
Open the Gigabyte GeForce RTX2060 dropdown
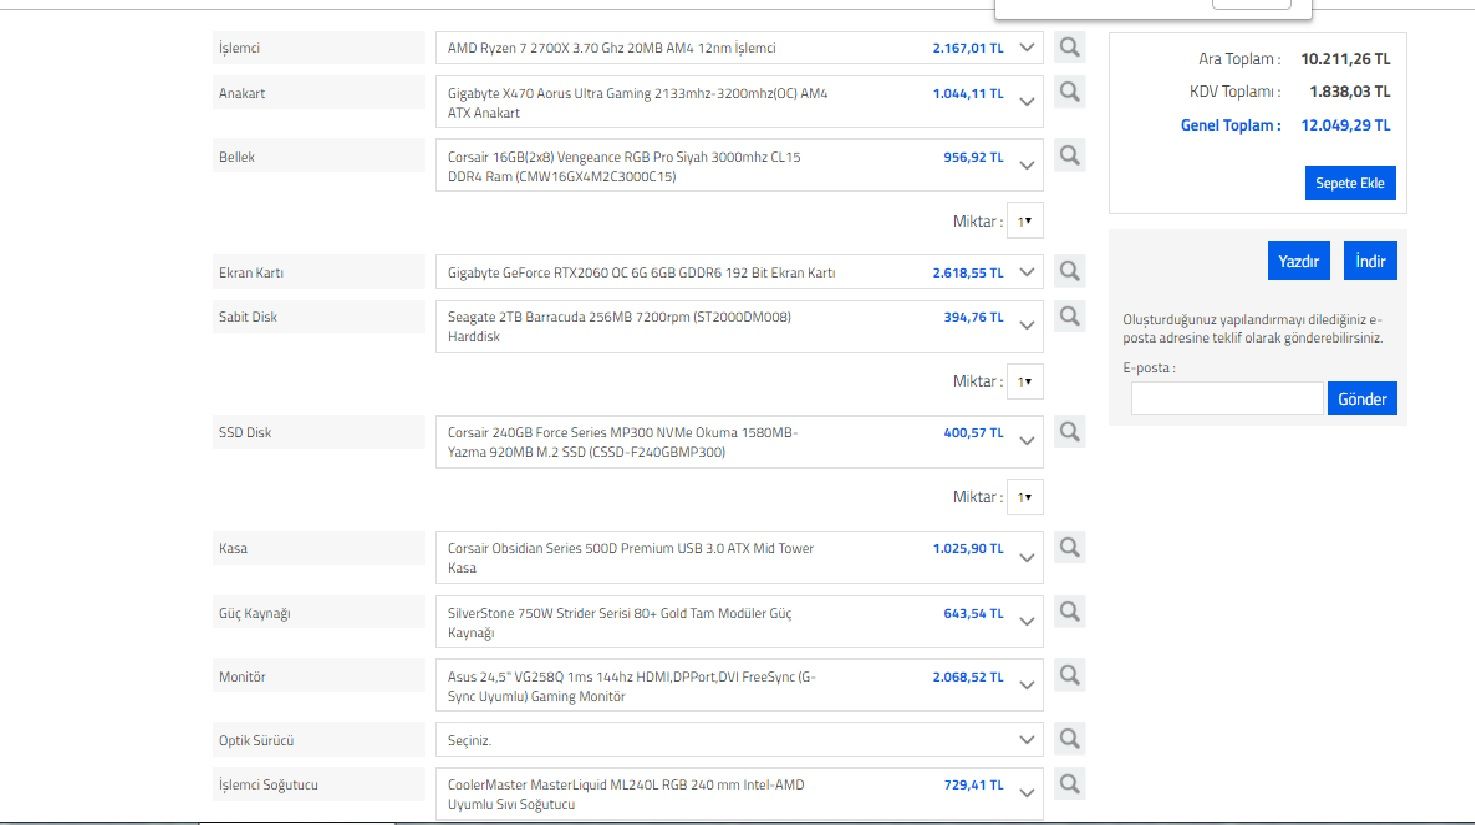pyautogui.click(x=739, y=272)
